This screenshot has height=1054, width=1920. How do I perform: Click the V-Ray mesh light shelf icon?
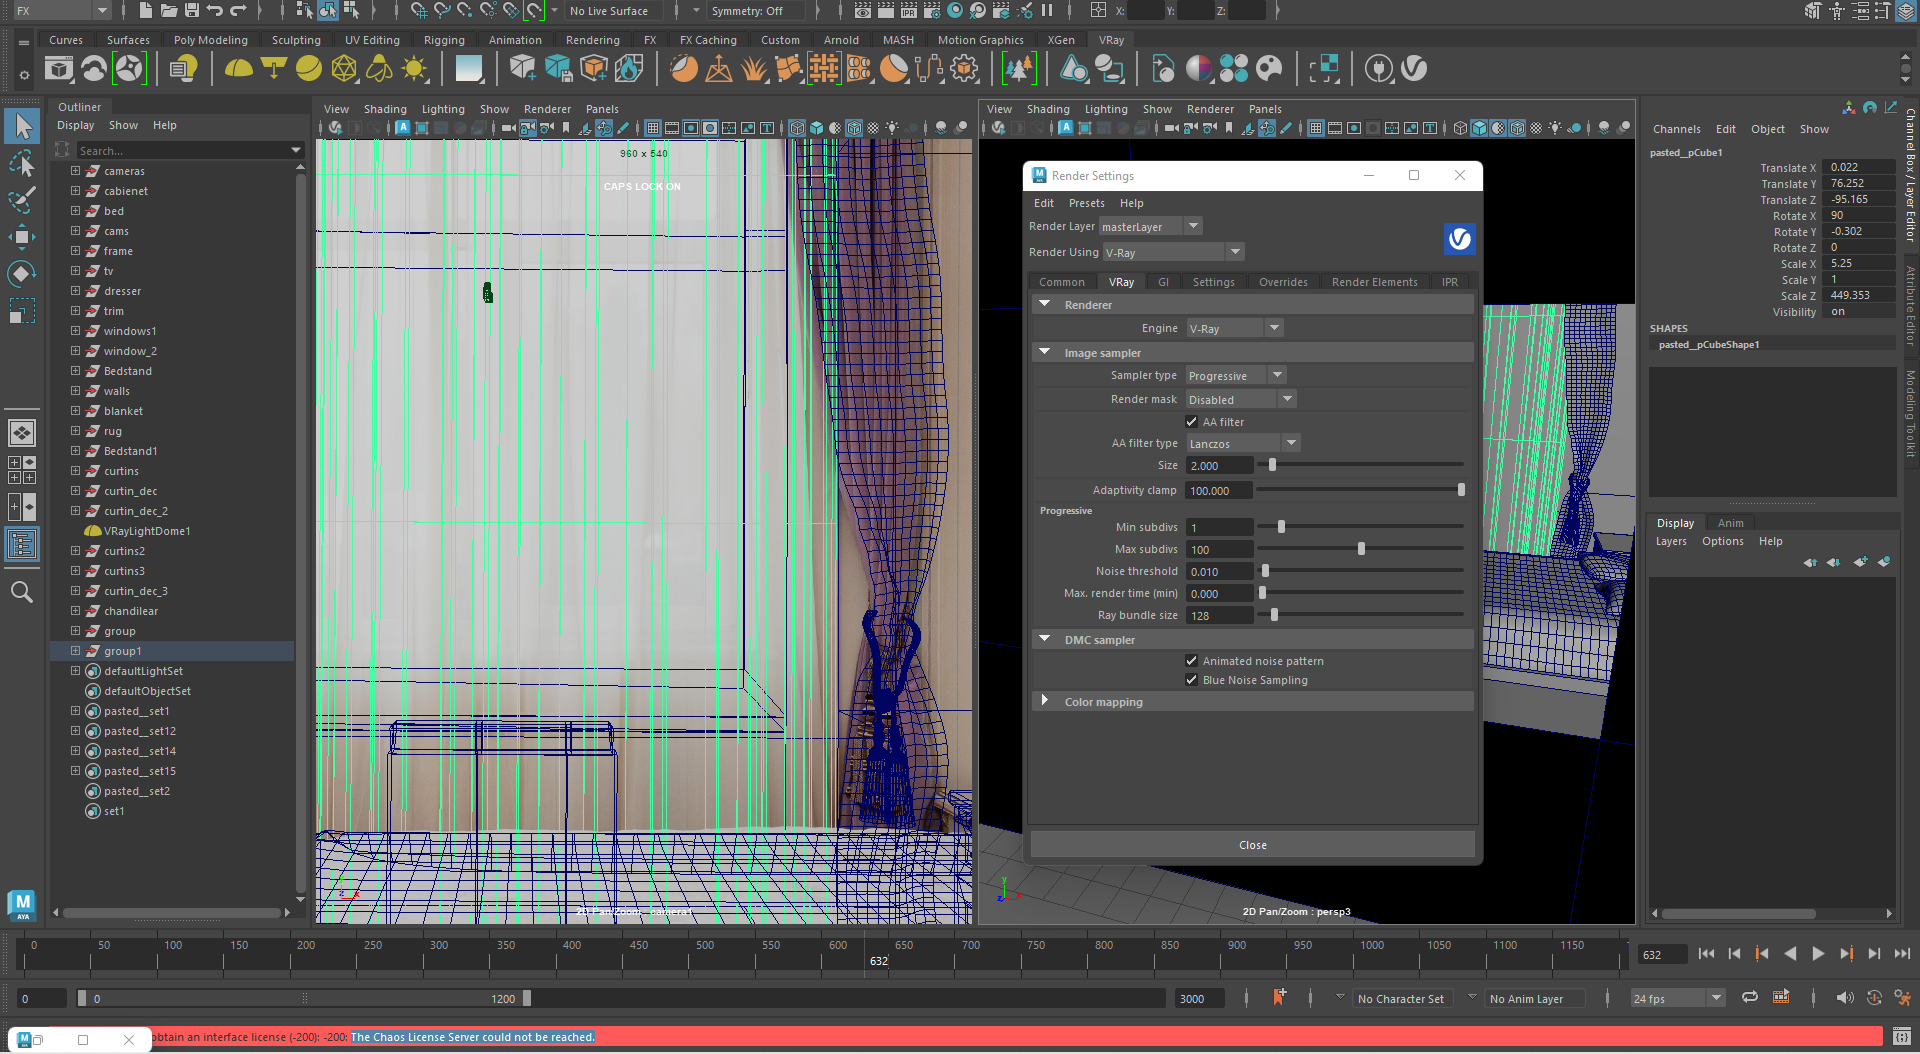[344, 69]
